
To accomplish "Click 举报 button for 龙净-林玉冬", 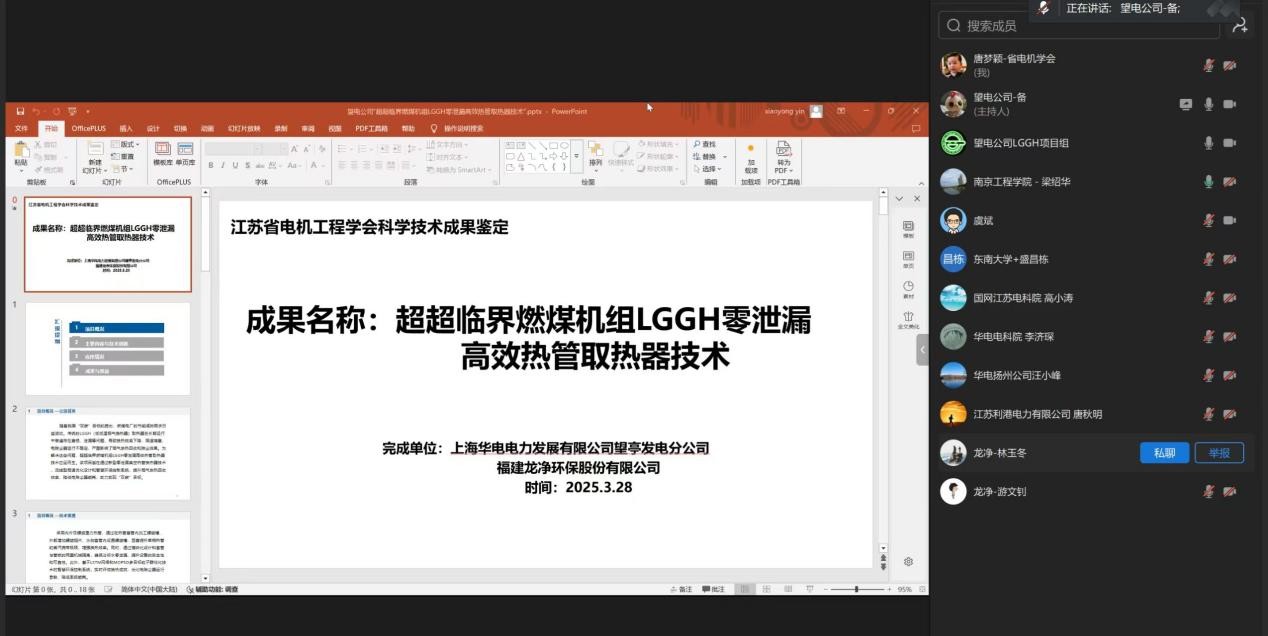I will [x=1219, y=453].
